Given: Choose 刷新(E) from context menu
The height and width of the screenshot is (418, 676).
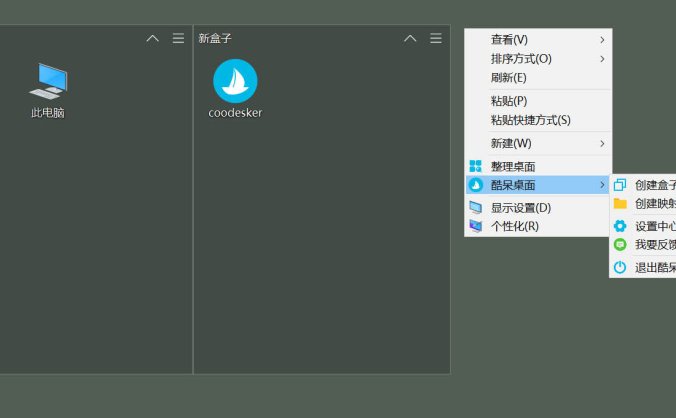Looking at the screenshot, I should tap(538, 78).
